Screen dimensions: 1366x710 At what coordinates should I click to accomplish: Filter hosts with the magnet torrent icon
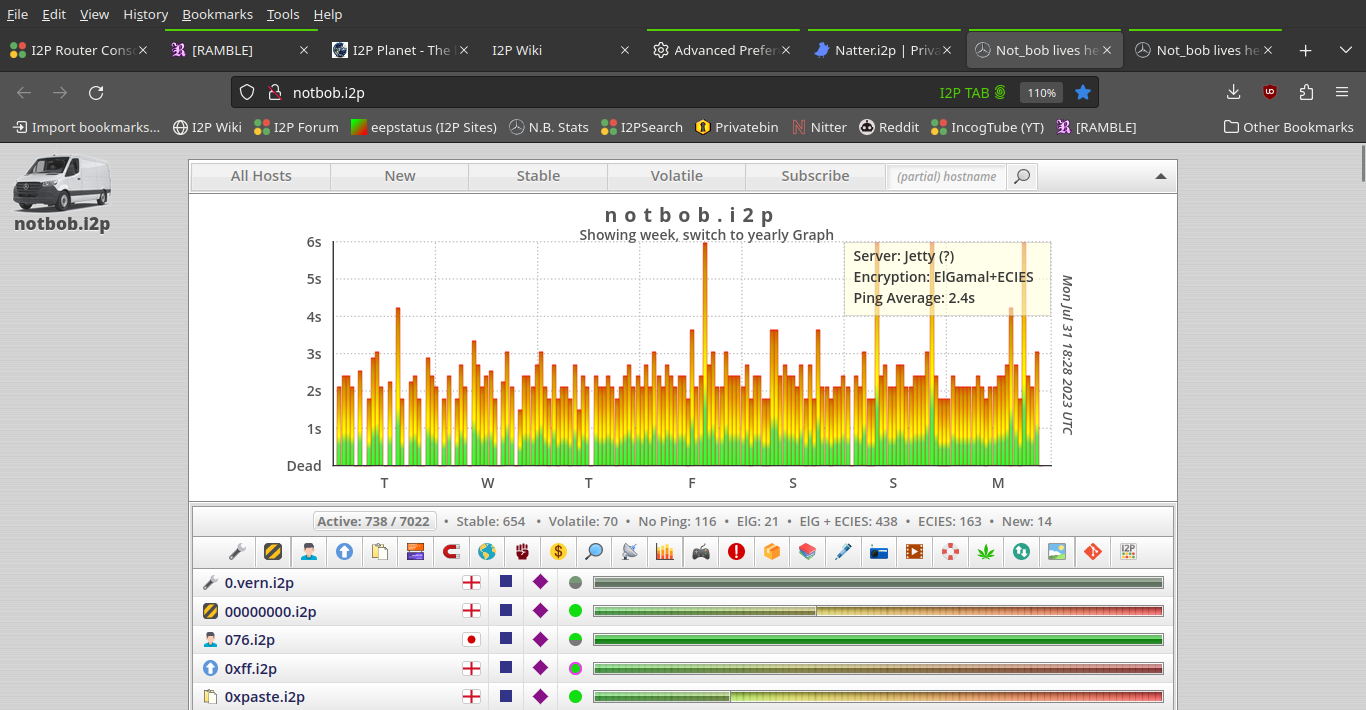pyautogui.click(x=451, y=551)
